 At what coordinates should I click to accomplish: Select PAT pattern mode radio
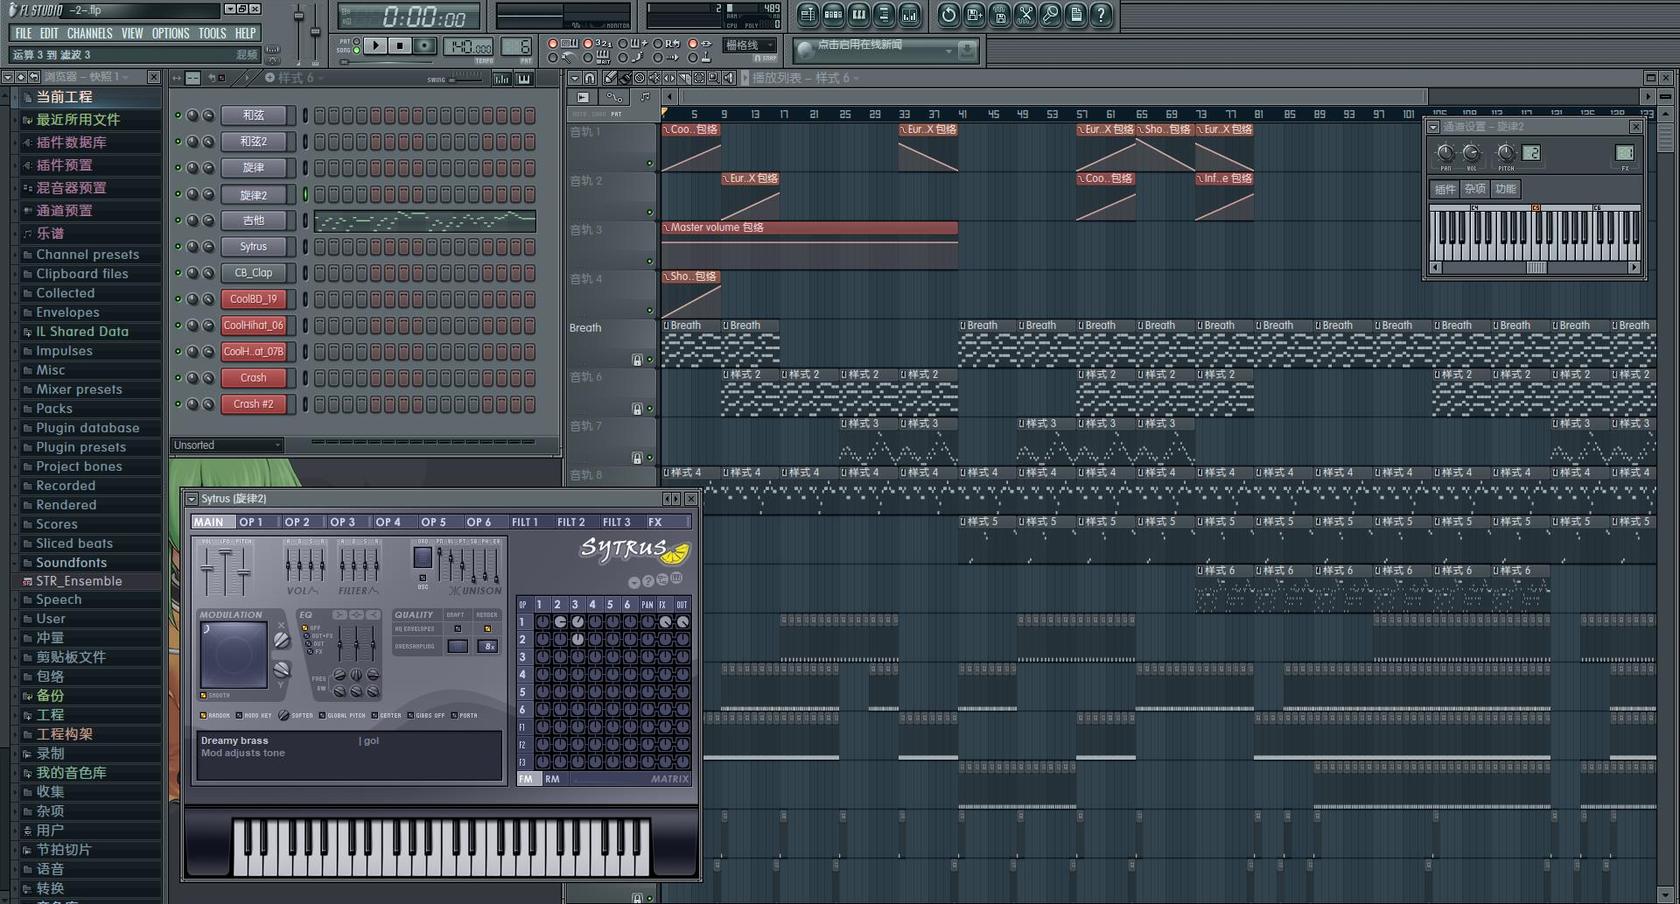[x=356, y=41]
